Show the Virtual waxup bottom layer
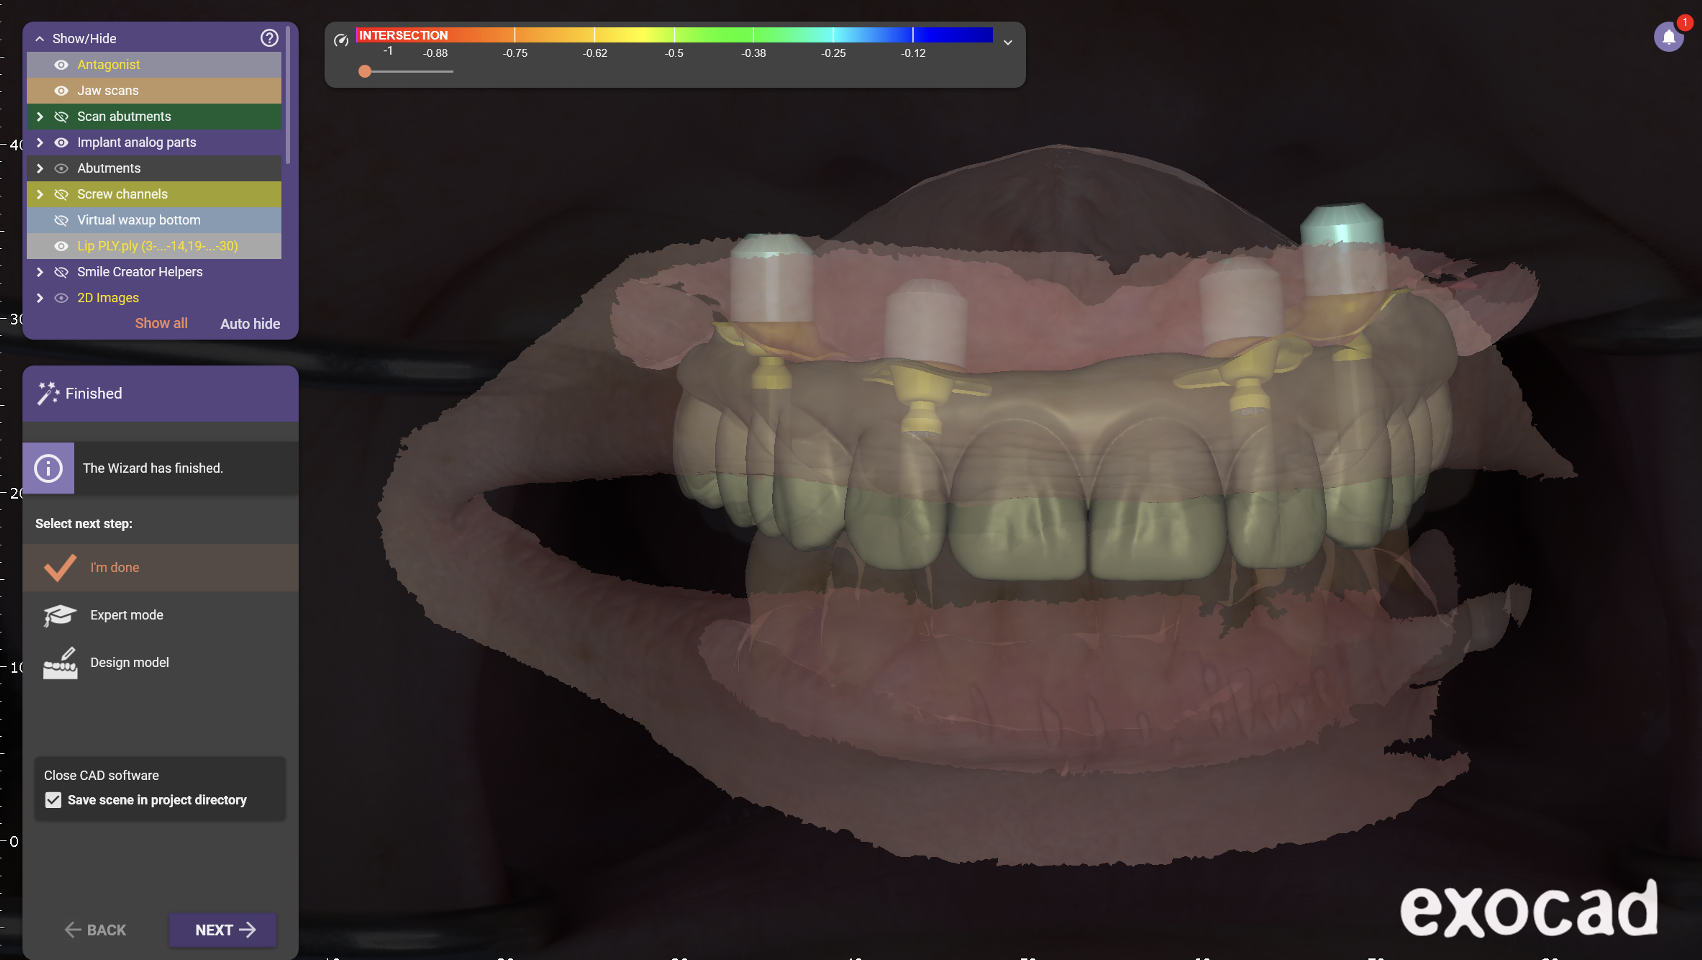Image resolution: width=1702 pixels, height=960 pixels. tap(61, 220)
